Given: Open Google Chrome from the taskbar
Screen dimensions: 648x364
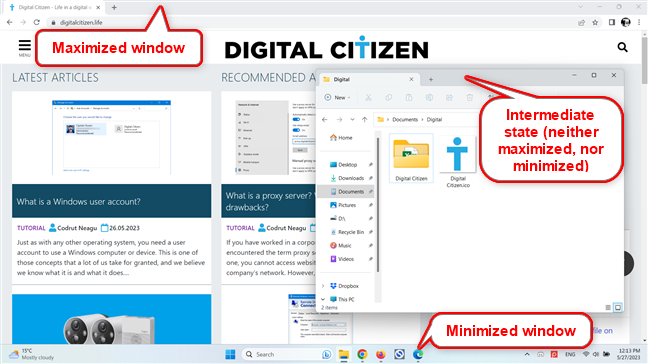Looking at the screenshot, I should (362, 354).
